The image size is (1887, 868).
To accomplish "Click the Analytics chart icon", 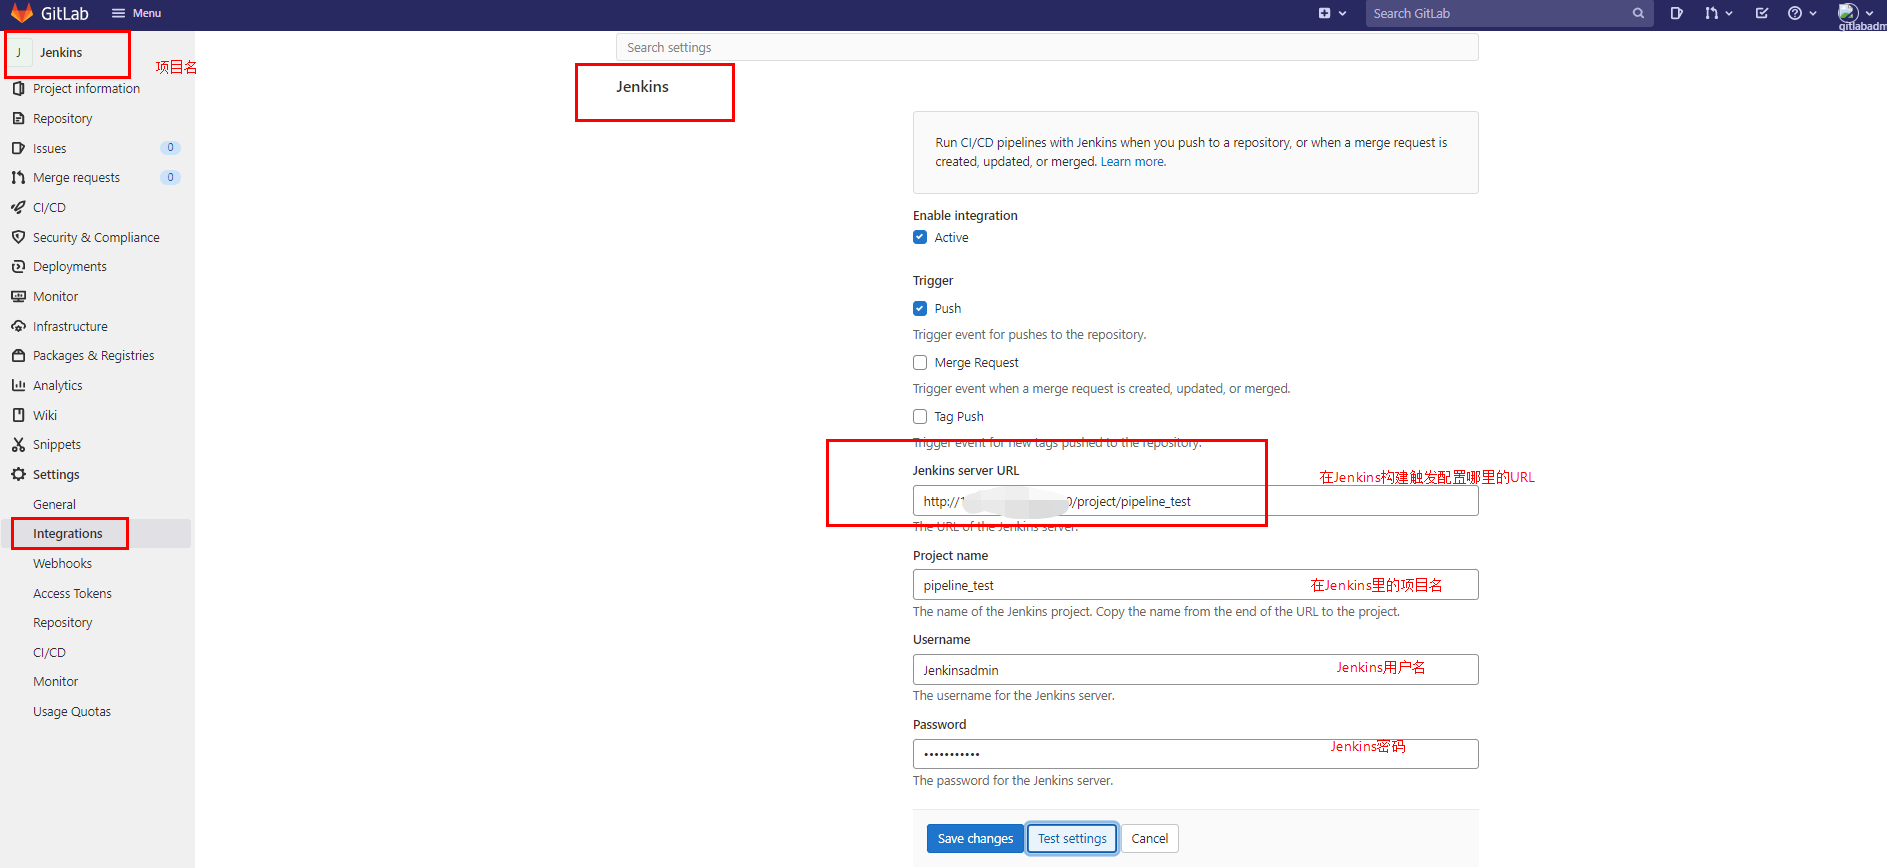I will point(18,385).
